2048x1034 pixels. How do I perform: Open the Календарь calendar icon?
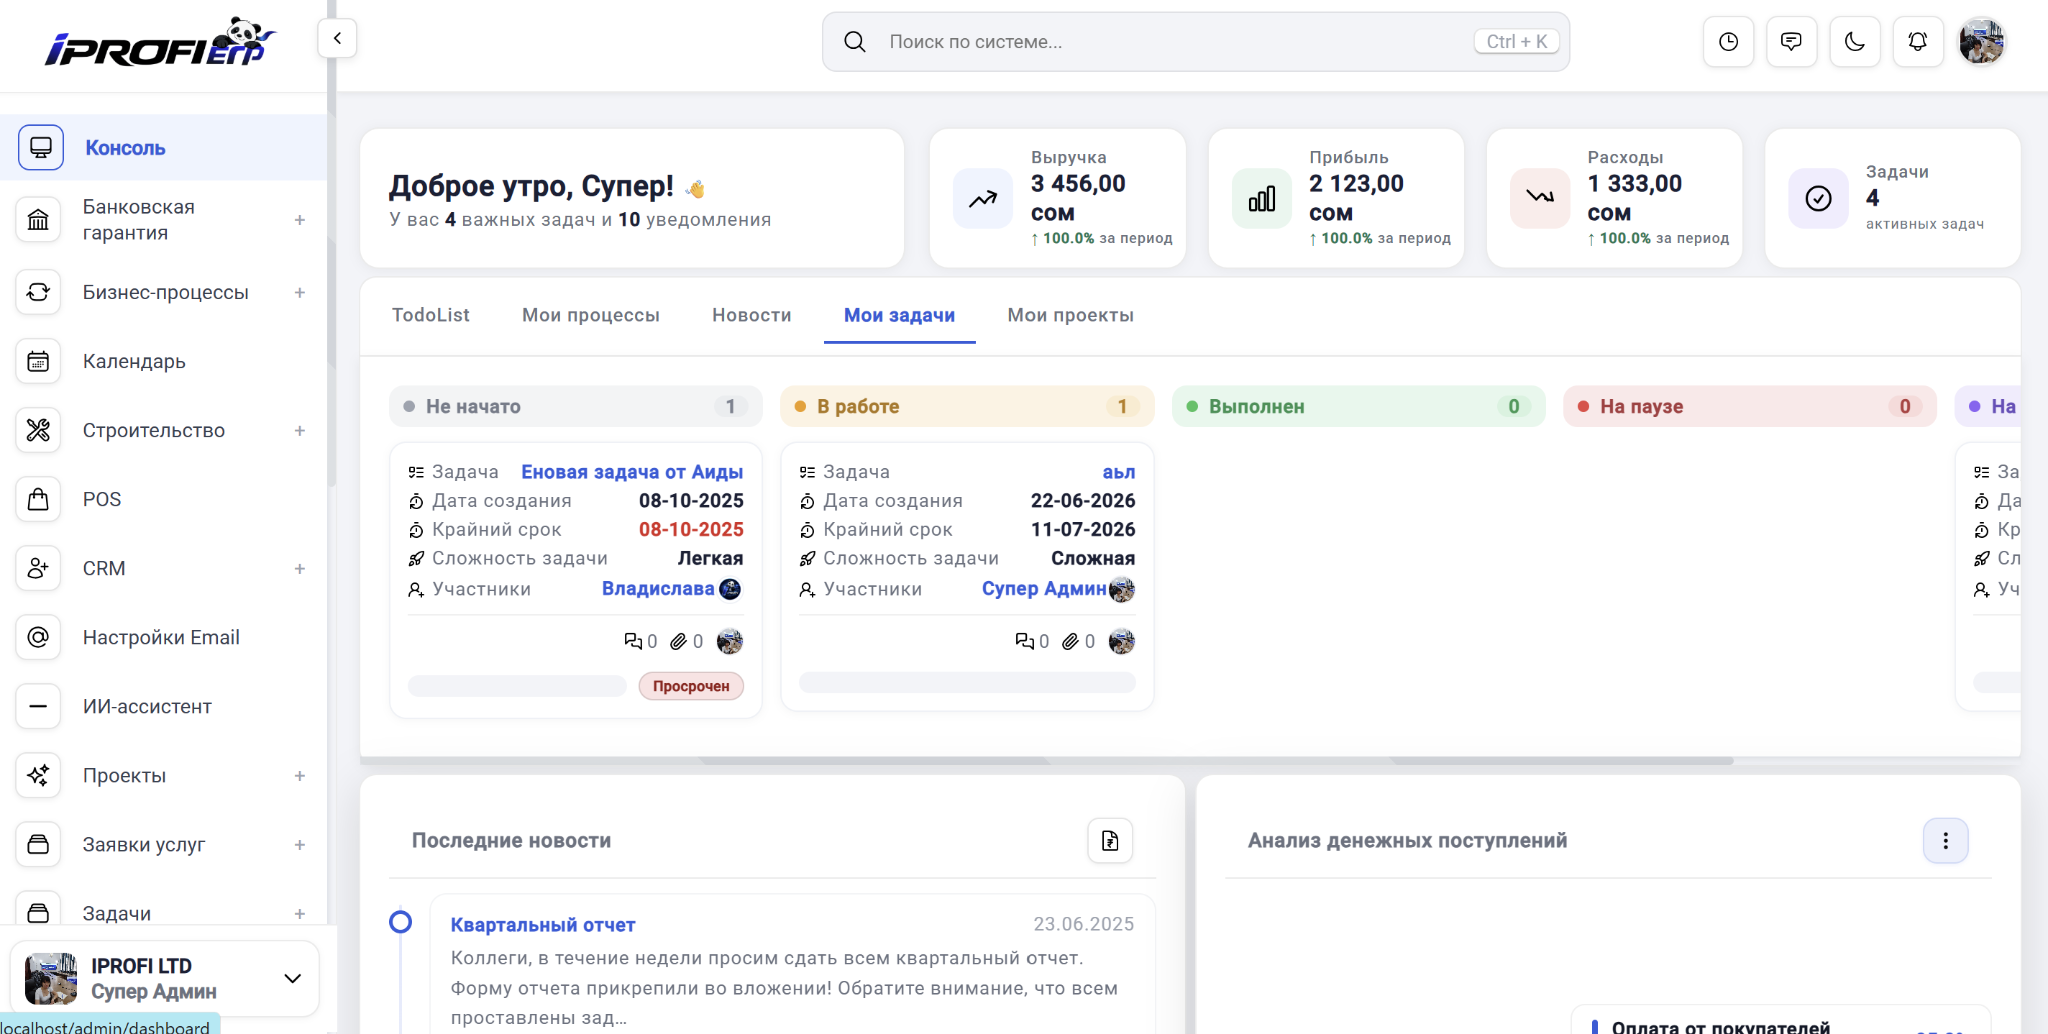pyautogui.click(x=38, y=361)
